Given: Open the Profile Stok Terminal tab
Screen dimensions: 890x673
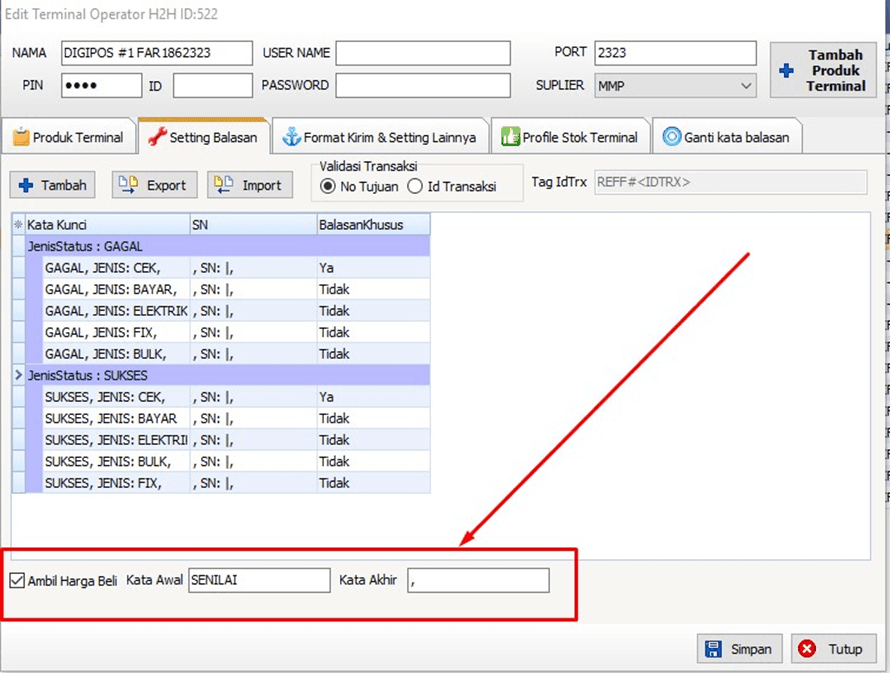Looking at the screenshot, I should [568, 137].
